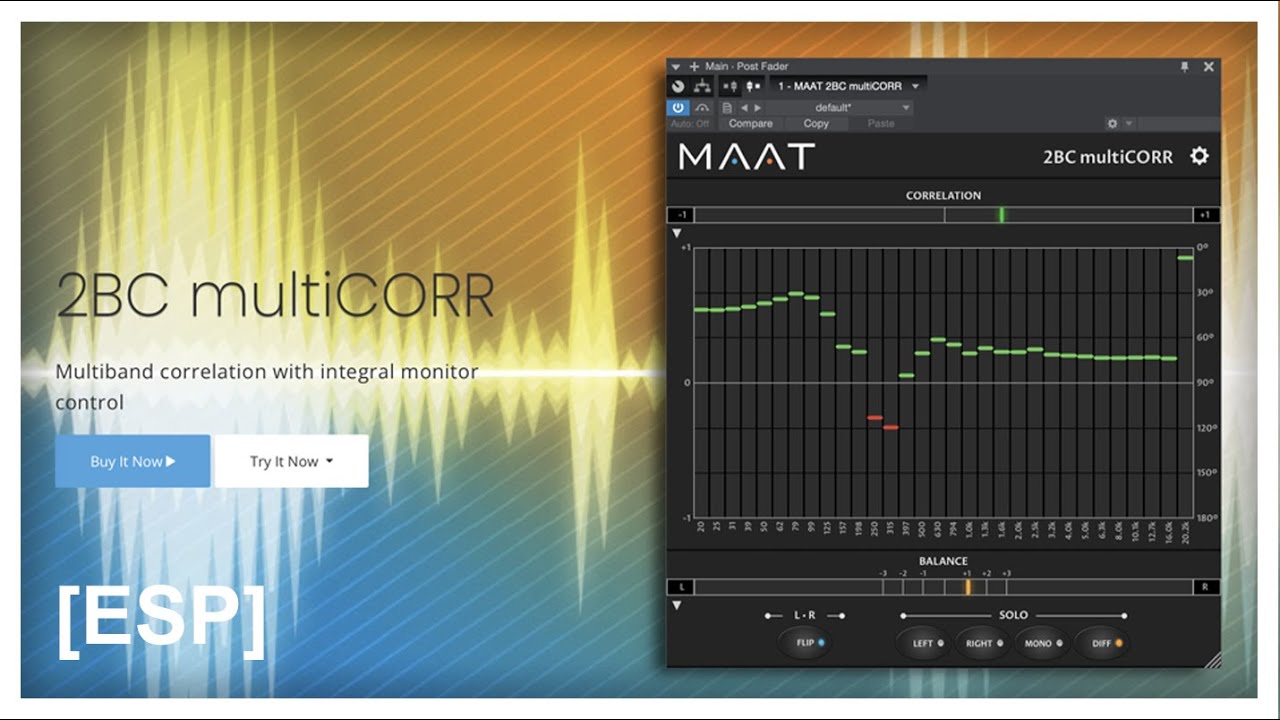Click the Copy button
The height and width of the screenshot is (720, 1280).
coord(816,124)
